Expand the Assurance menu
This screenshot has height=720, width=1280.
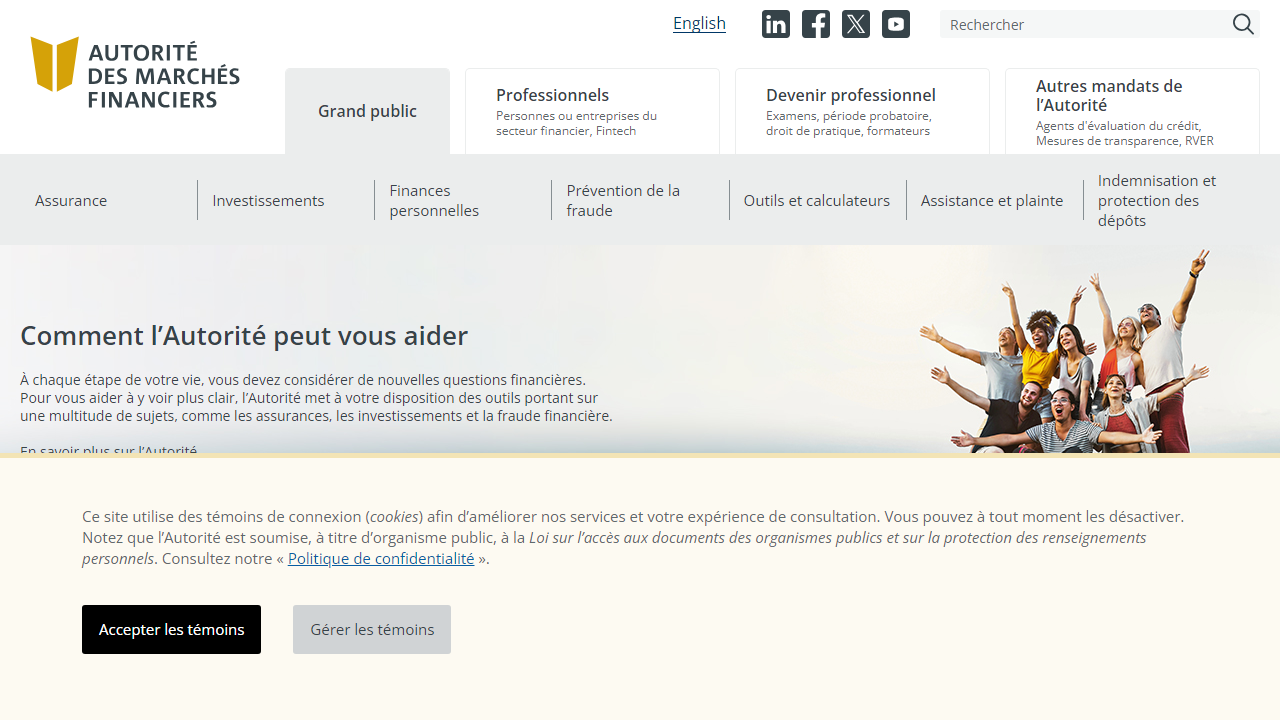coord(71,200)
